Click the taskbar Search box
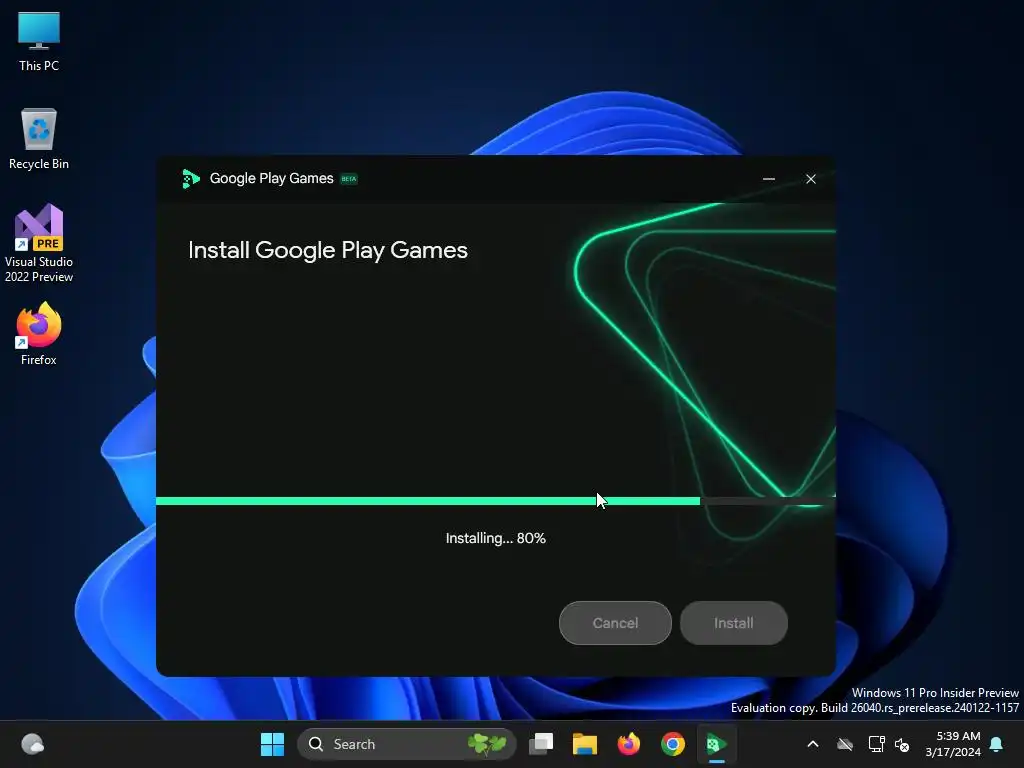The width and height of the screenshot is (1024, 768). pos(406,744)
